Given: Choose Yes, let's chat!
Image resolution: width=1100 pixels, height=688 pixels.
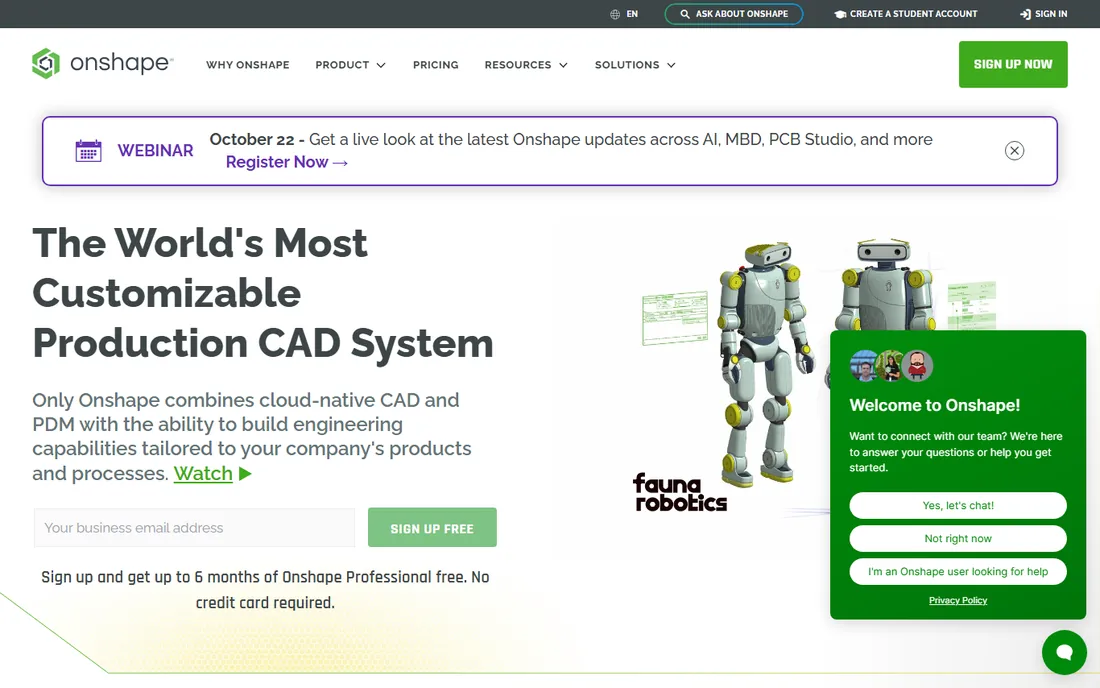Looking at the screenshot, I should (958, 506).
